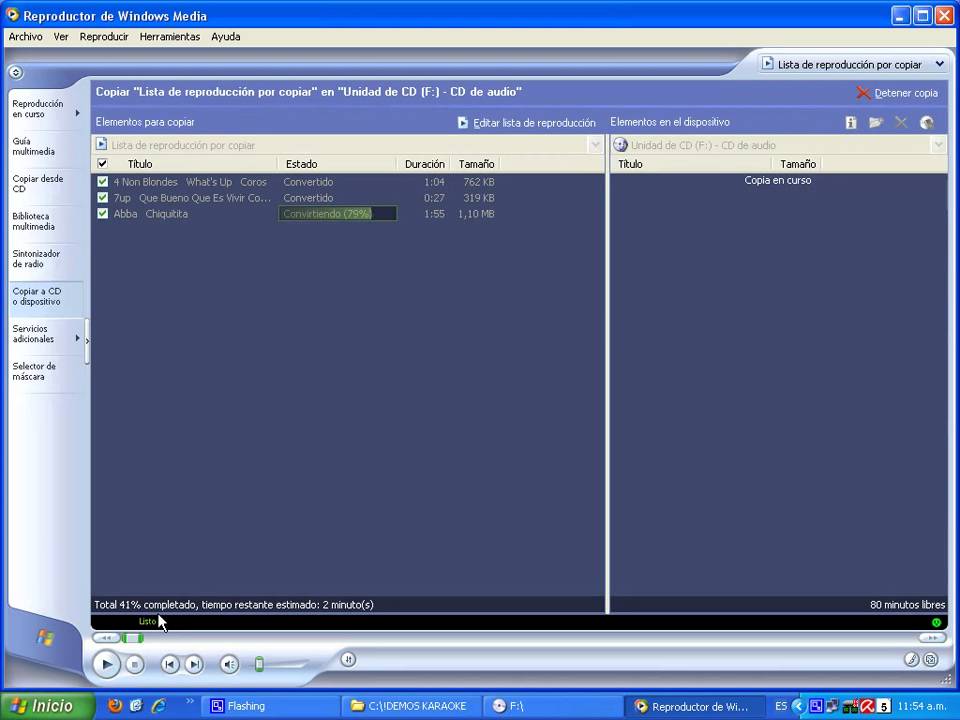
Task: Click the second quick launch icon
Action: tap(136, 705)
